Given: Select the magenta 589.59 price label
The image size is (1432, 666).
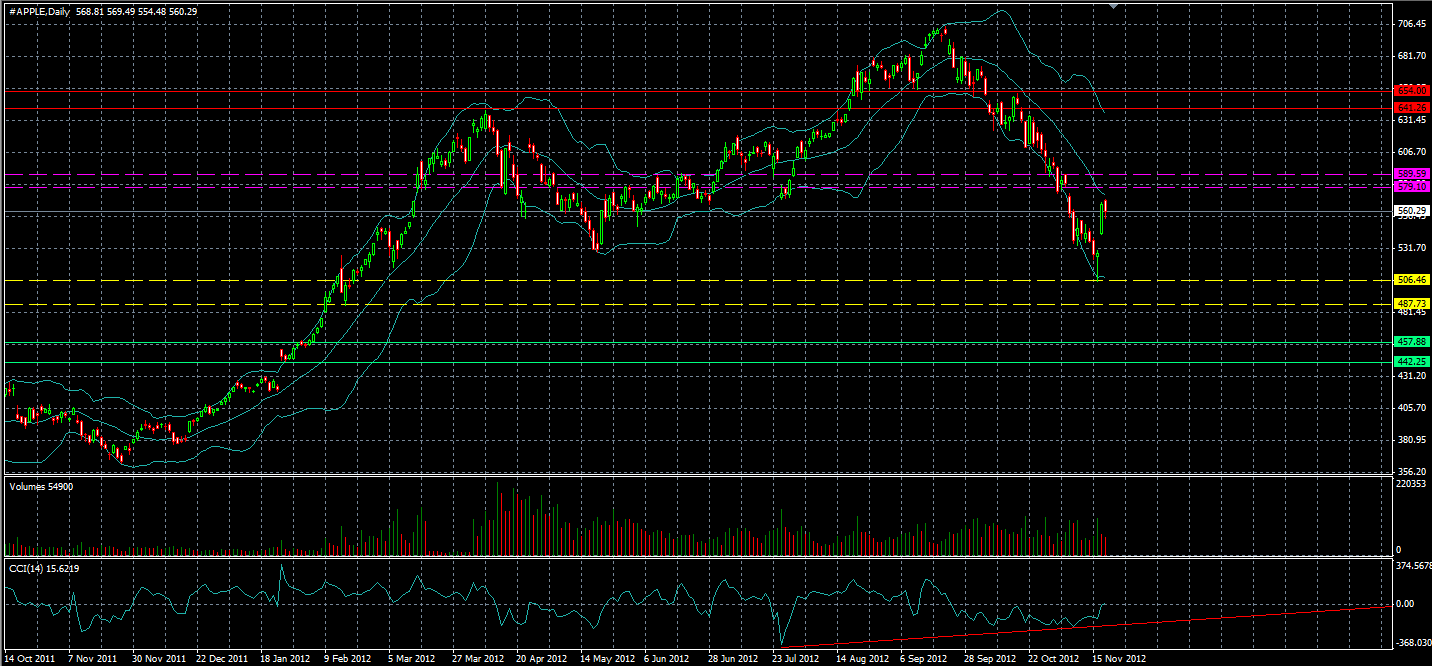Looking at the screenshot, I should pos(1410,174).
